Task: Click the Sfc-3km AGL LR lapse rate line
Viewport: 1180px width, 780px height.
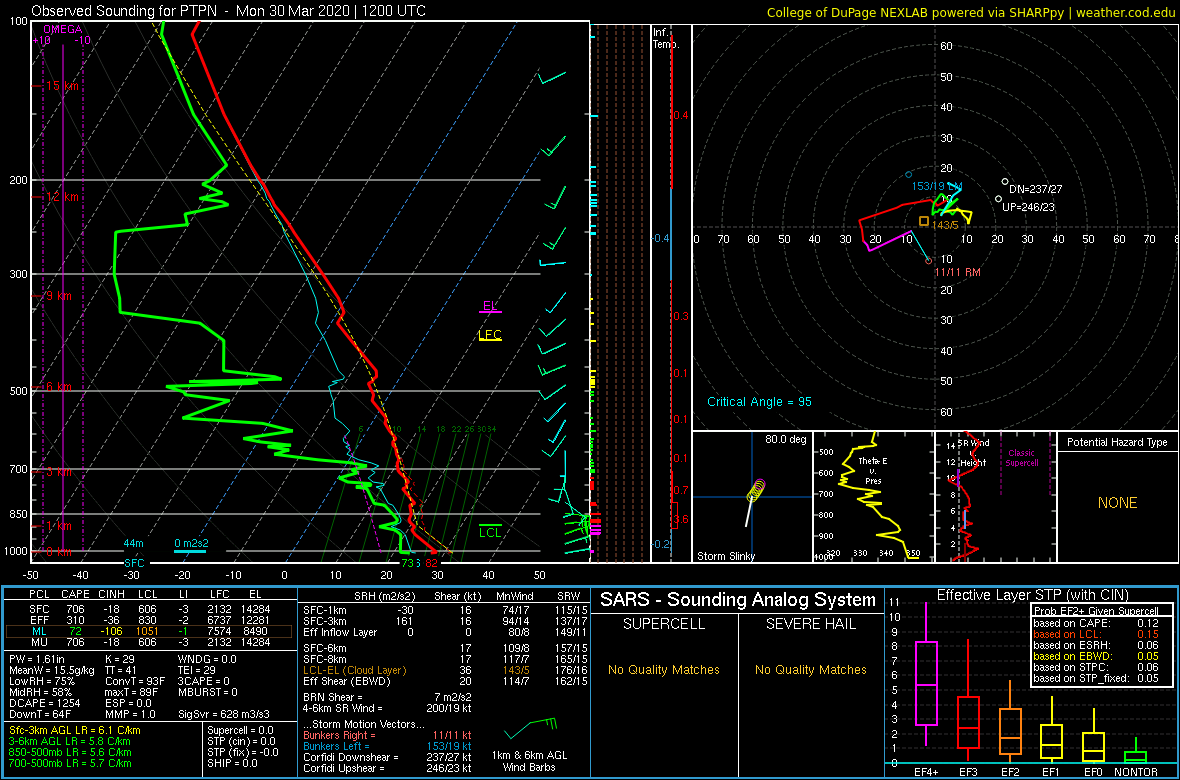Action: 75,730
